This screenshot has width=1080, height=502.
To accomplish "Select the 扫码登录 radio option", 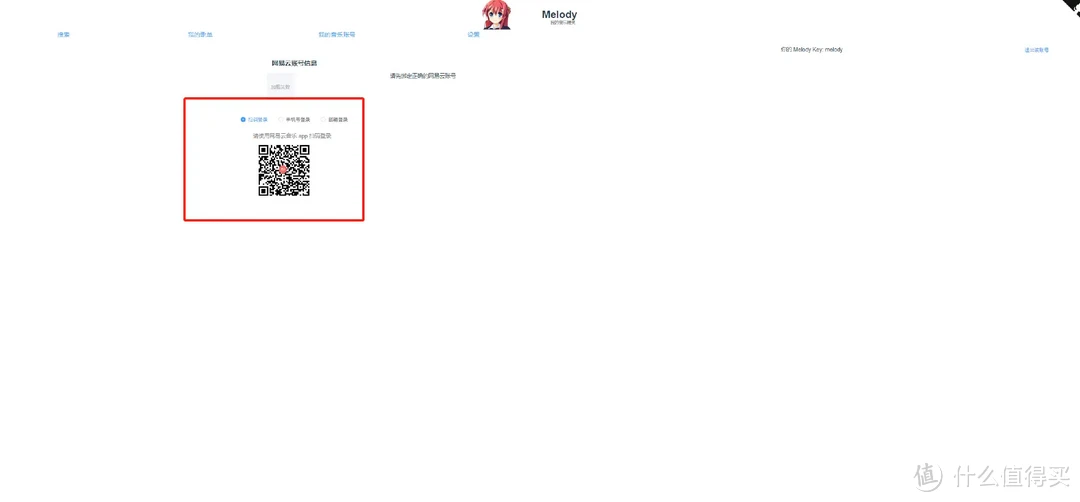I will point(254,120).
